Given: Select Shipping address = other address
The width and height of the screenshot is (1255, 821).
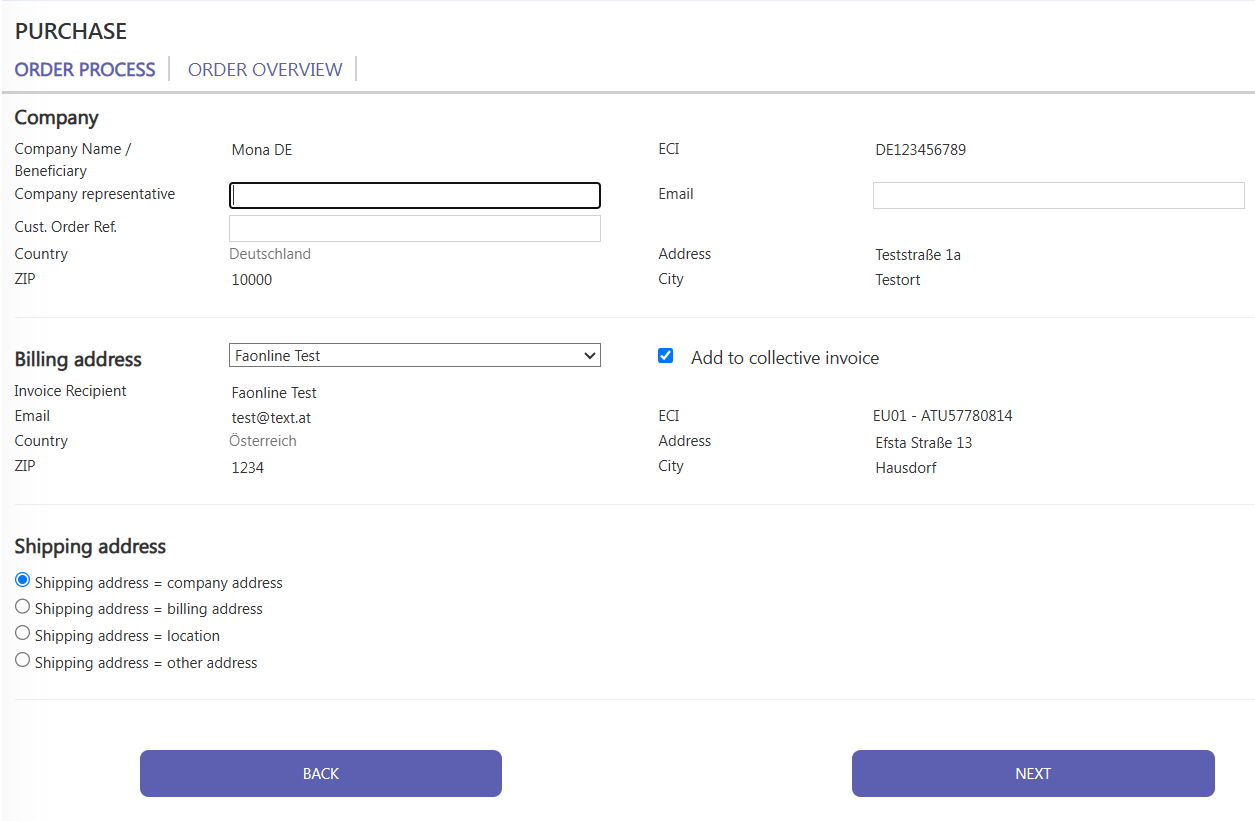Looking at the screenshot, I should (23, 660).
